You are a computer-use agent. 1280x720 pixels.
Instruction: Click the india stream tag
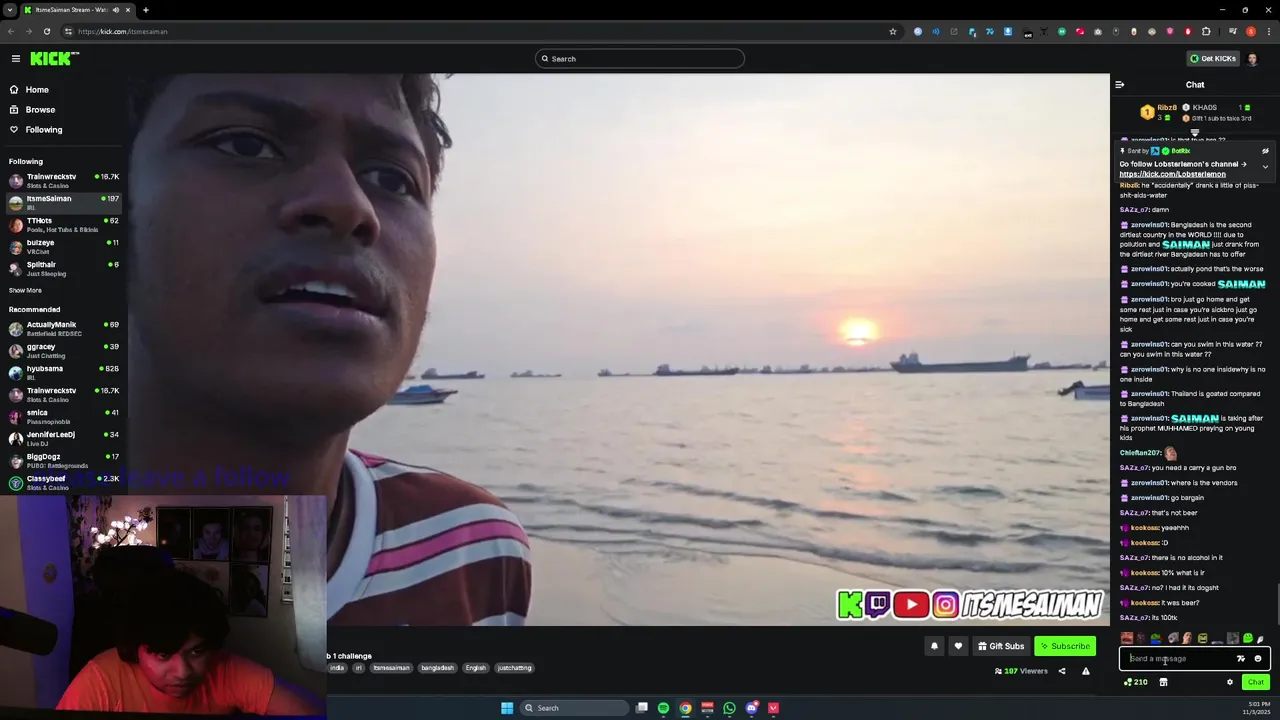(337, 668)
